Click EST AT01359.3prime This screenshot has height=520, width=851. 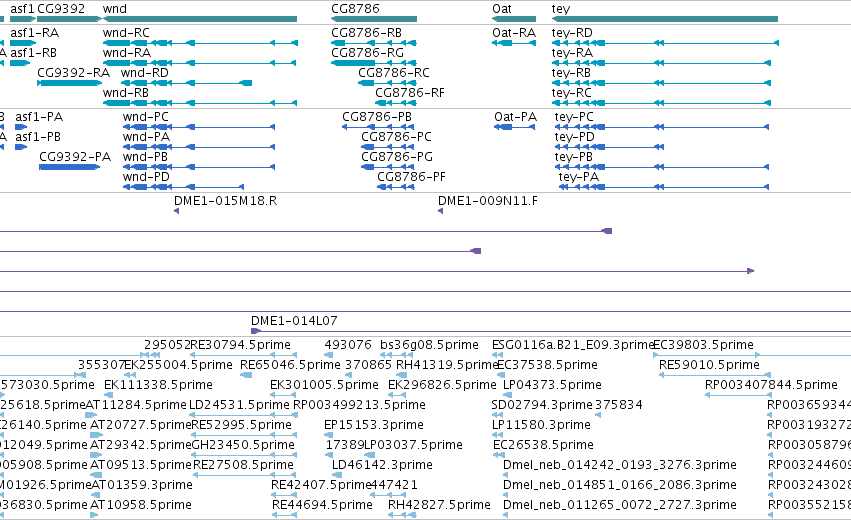click(141, 486)
